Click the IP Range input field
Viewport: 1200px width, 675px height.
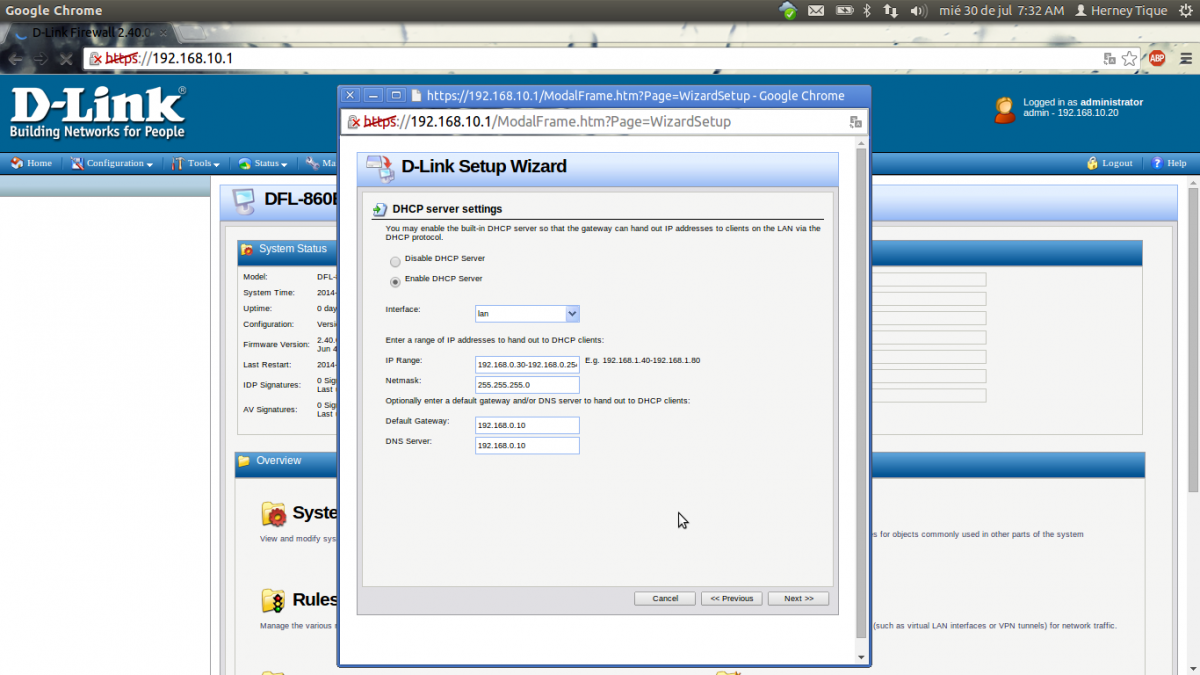(527, 364)
